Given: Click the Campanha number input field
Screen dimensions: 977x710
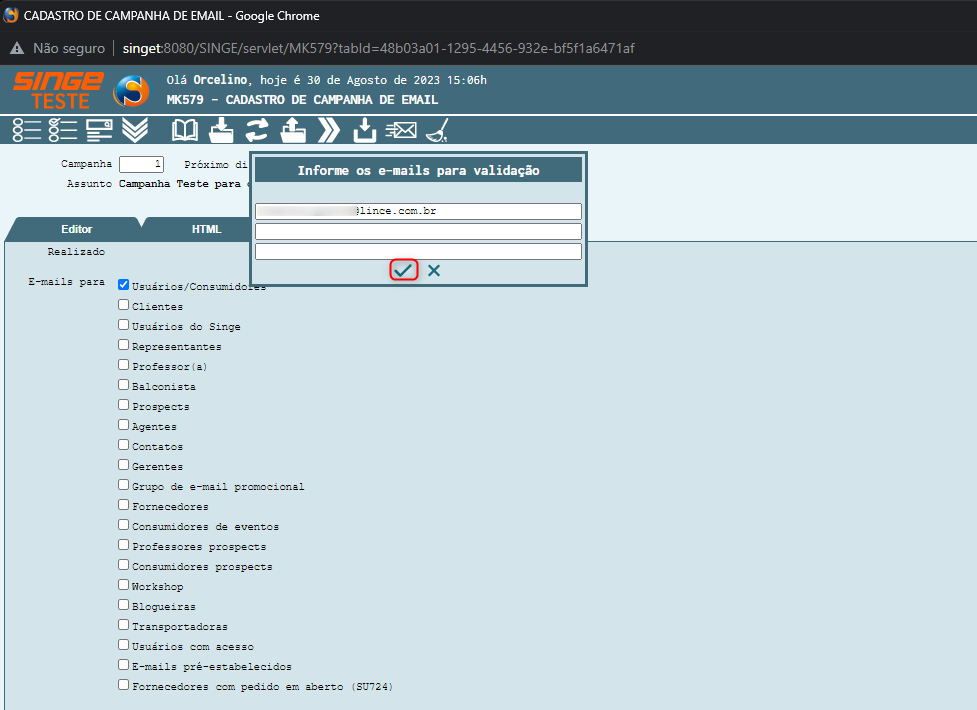Looking at the screenshot, I should coord(141,164).
